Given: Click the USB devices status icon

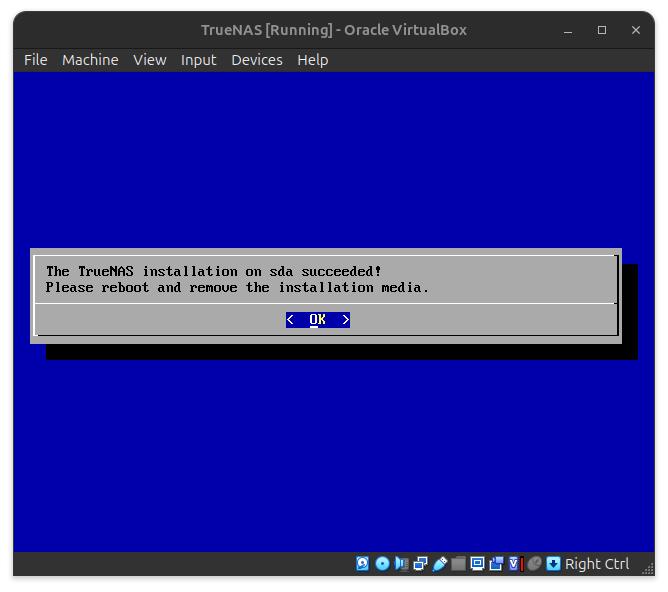Looking at the screenshot, I should (439, 564).
